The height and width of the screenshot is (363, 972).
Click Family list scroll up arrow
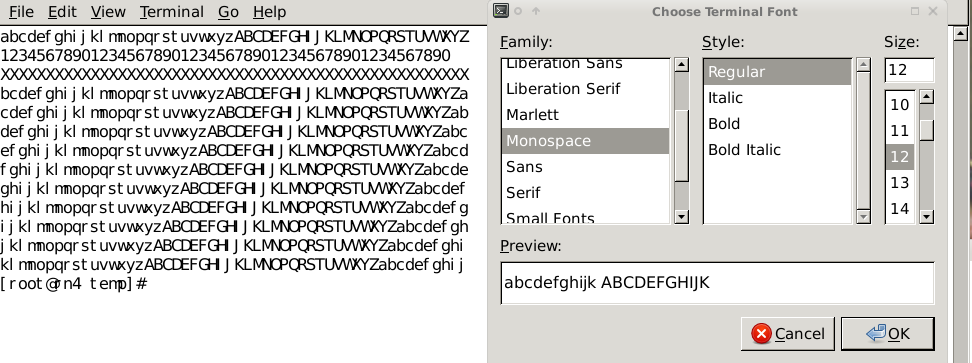681,64
